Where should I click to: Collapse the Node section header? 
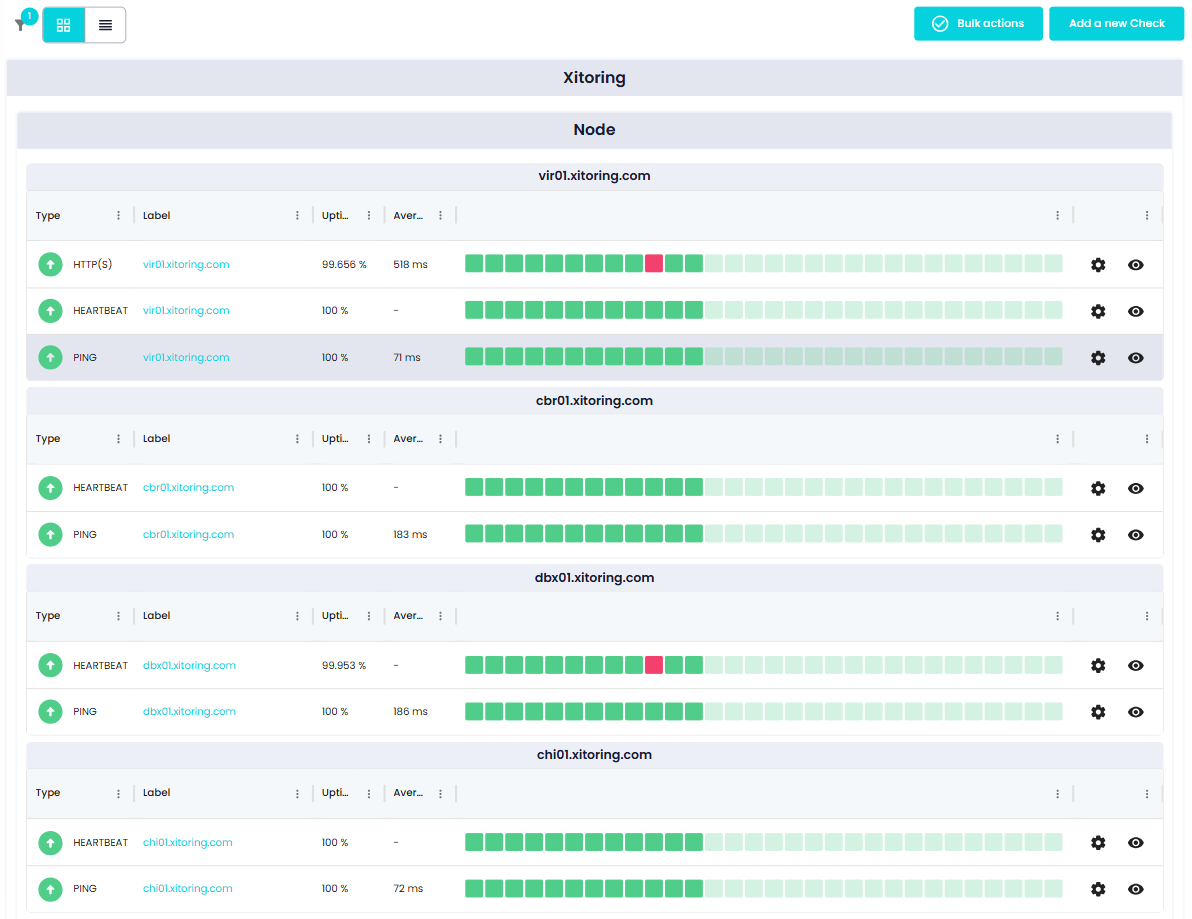pos(594,130)
